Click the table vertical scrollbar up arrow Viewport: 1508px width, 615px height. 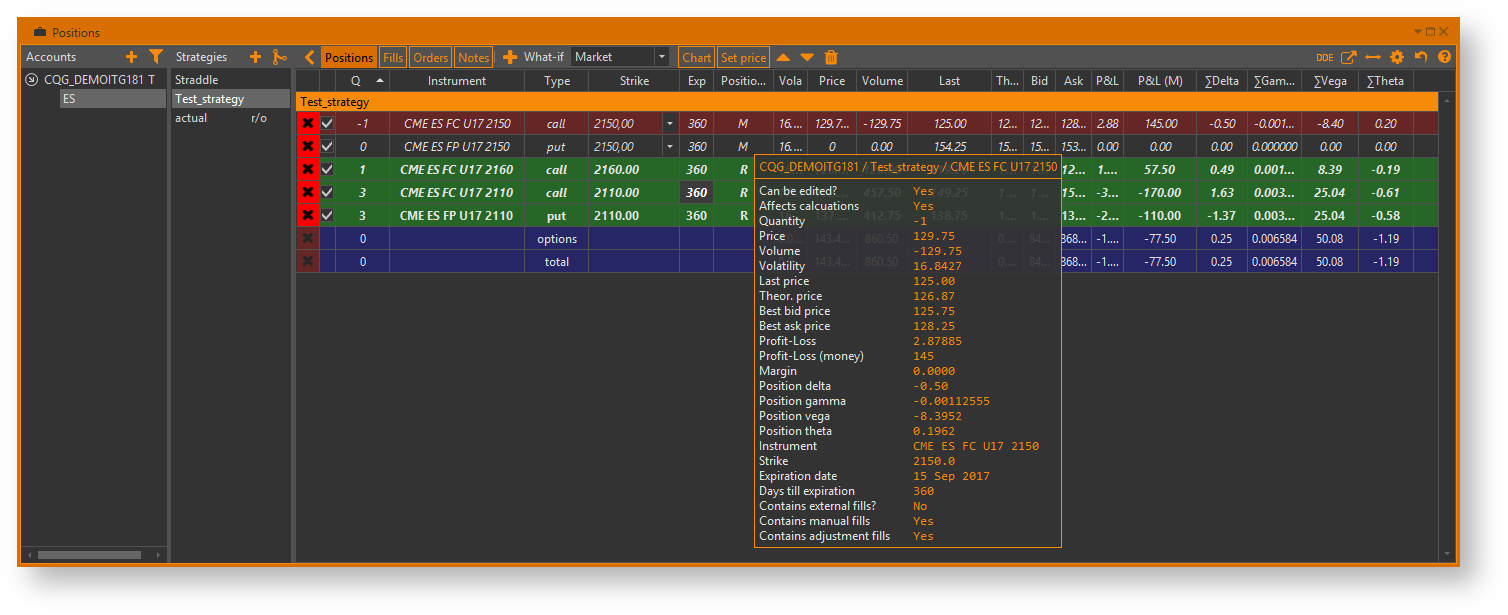pos(1446,101)
